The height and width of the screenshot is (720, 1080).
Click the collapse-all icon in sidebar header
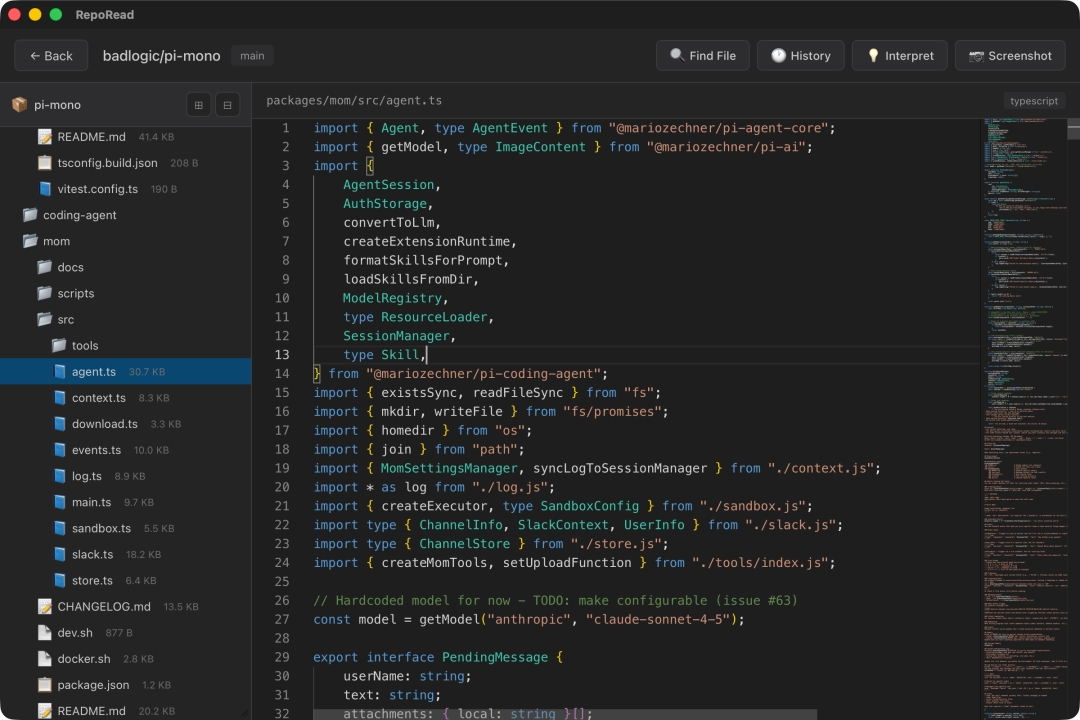[227, 105]
